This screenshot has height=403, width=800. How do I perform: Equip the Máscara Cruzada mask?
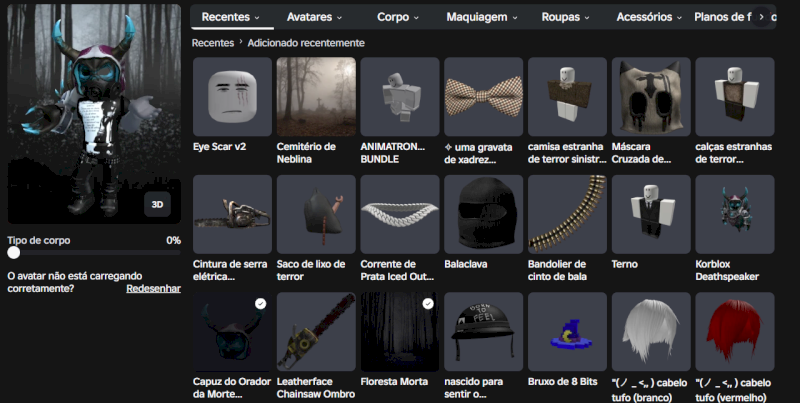651,97
